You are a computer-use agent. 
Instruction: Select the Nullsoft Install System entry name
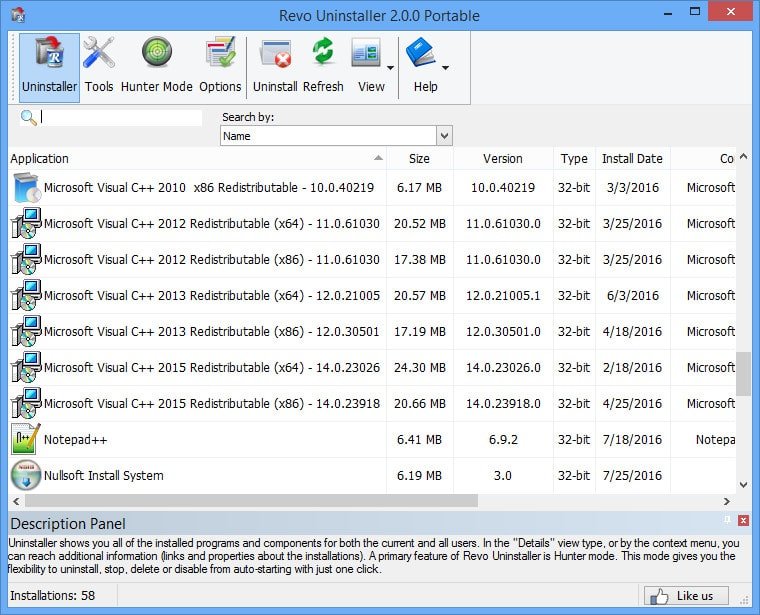(x=104, y=475)
